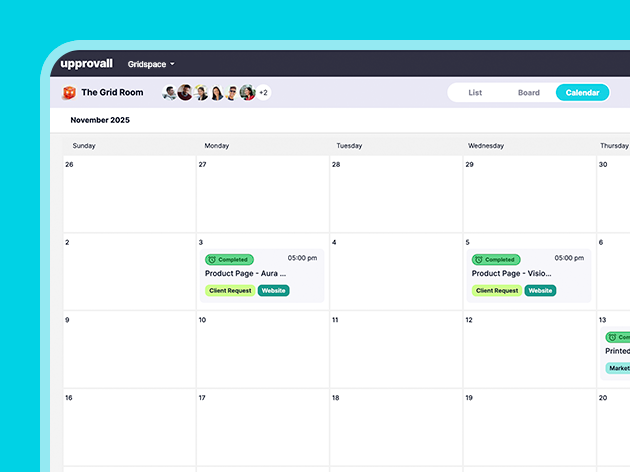Click the second member avatar with beard

coord(185,92)
